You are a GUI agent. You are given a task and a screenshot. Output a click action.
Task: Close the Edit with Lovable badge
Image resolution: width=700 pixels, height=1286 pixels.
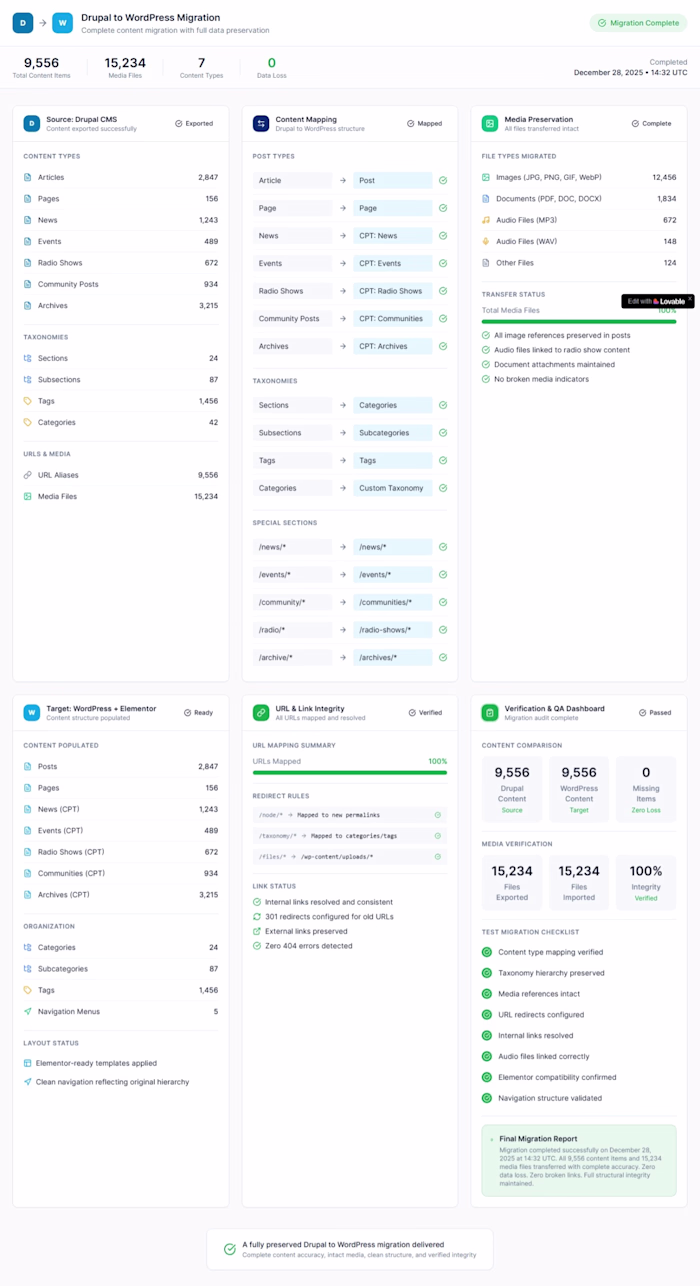pyautogui.click(x=690, y=299)
